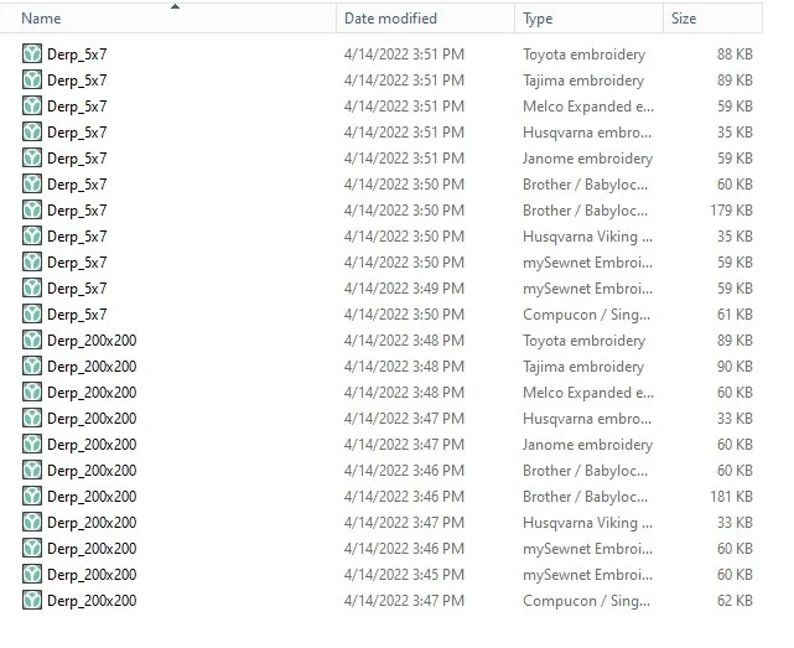This screenshot has width=794, height=648.
Task: Click the icon of the 179 KB Brother file
Action: [32, 210]
